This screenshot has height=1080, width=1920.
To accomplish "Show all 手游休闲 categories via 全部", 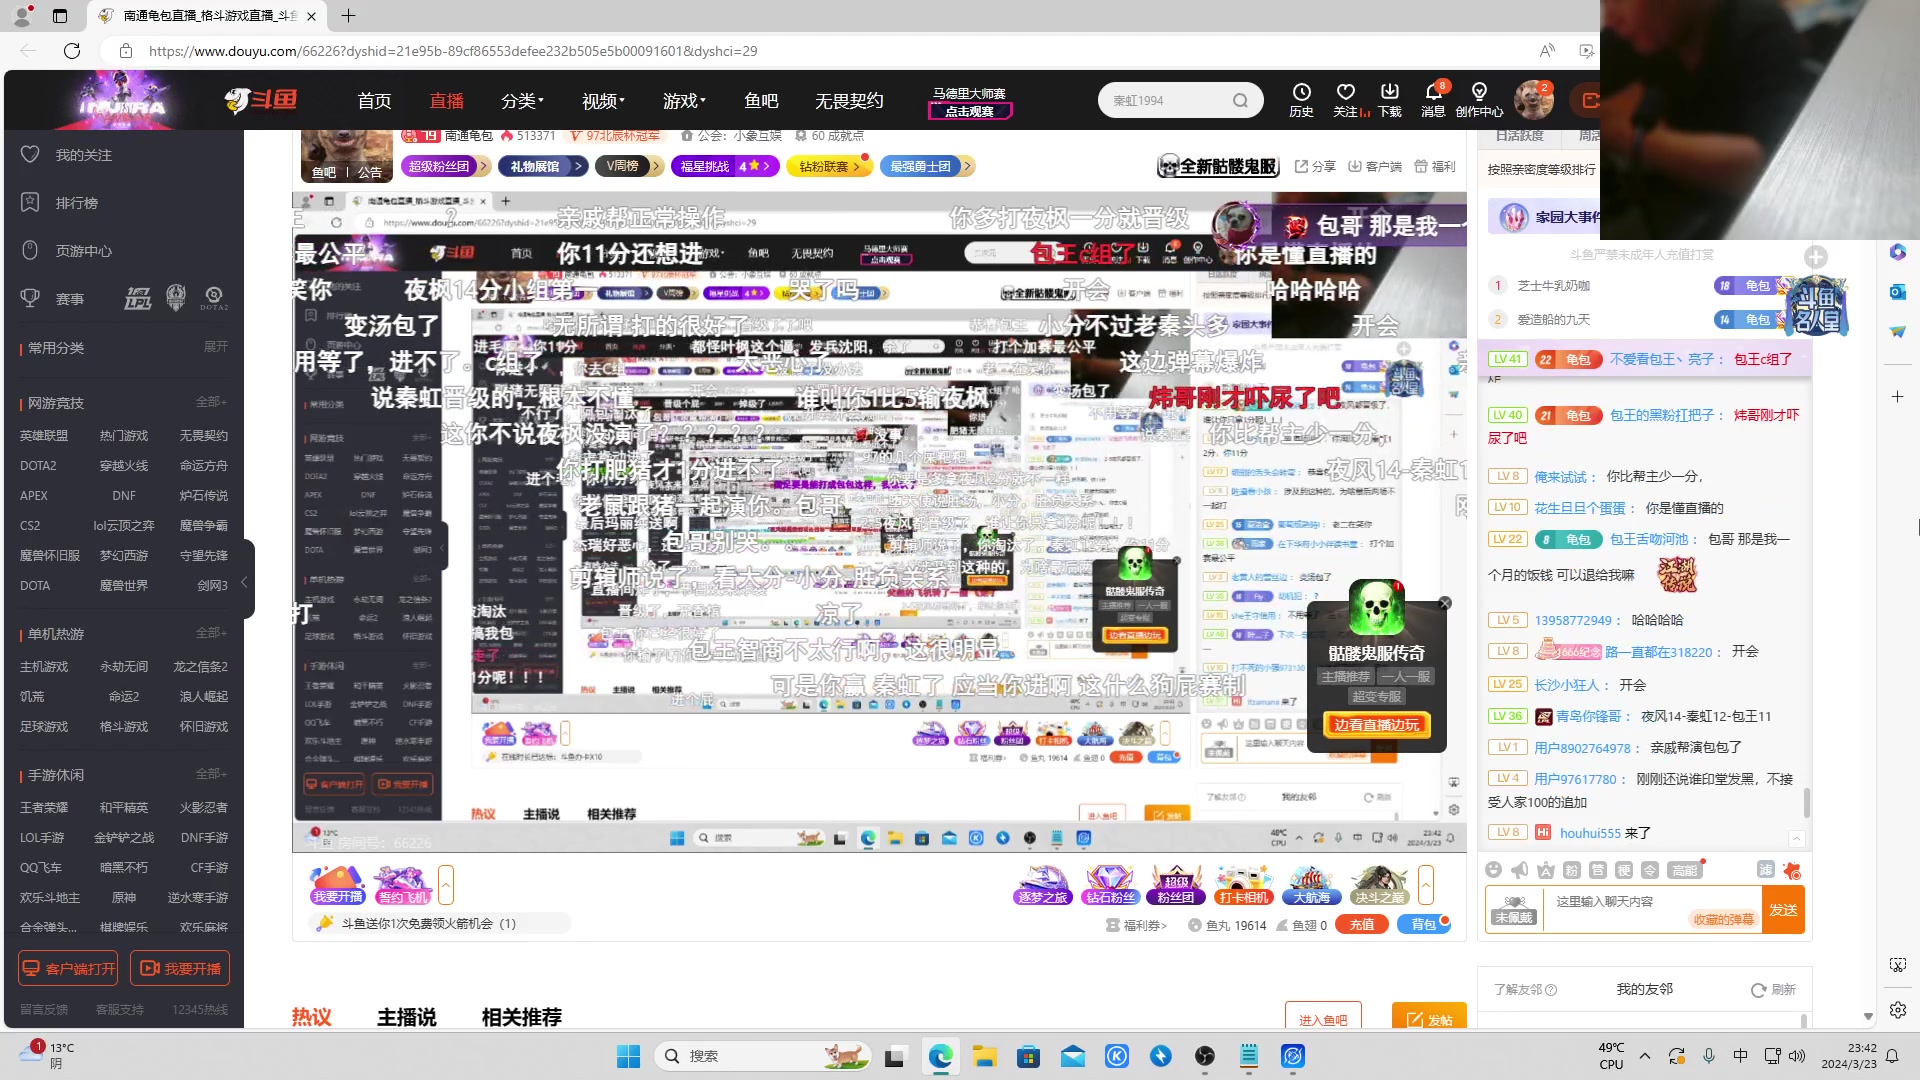I will [211, 774].
